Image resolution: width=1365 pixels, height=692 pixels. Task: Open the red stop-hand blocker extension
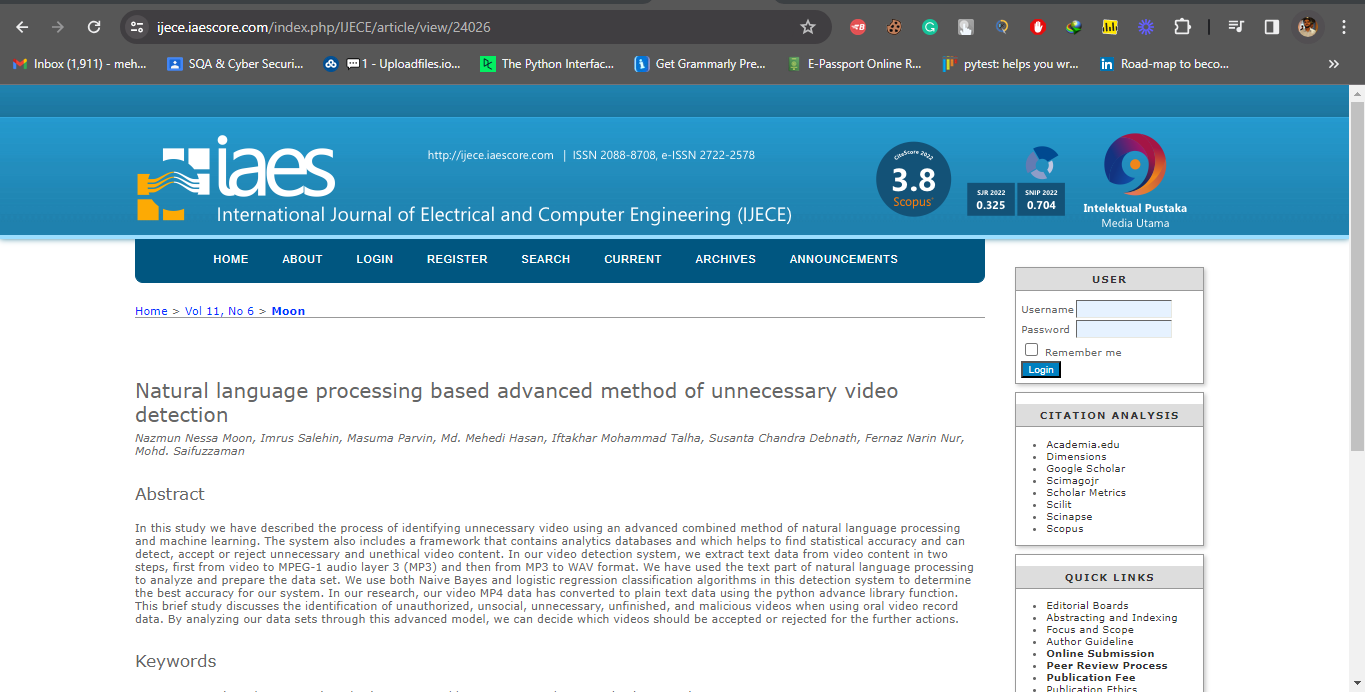click(1038, 27)
